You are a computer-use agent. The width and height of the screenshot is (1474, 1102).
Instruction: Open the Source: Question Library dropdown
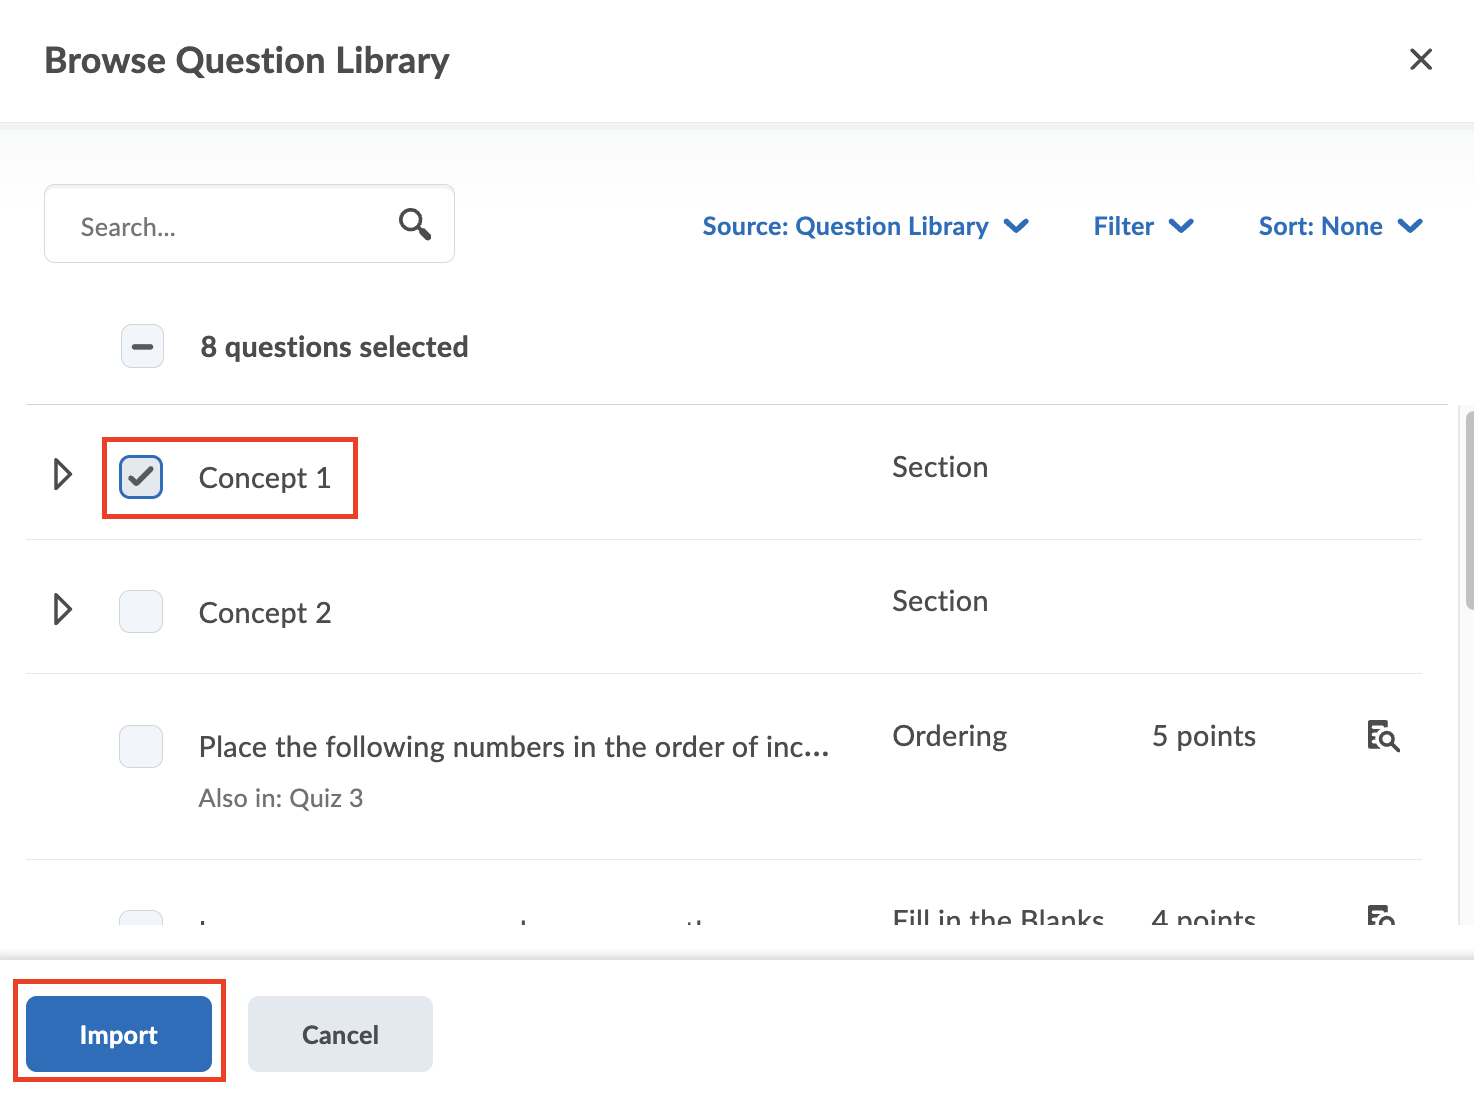pyautogui.click(x=865, y=227)
